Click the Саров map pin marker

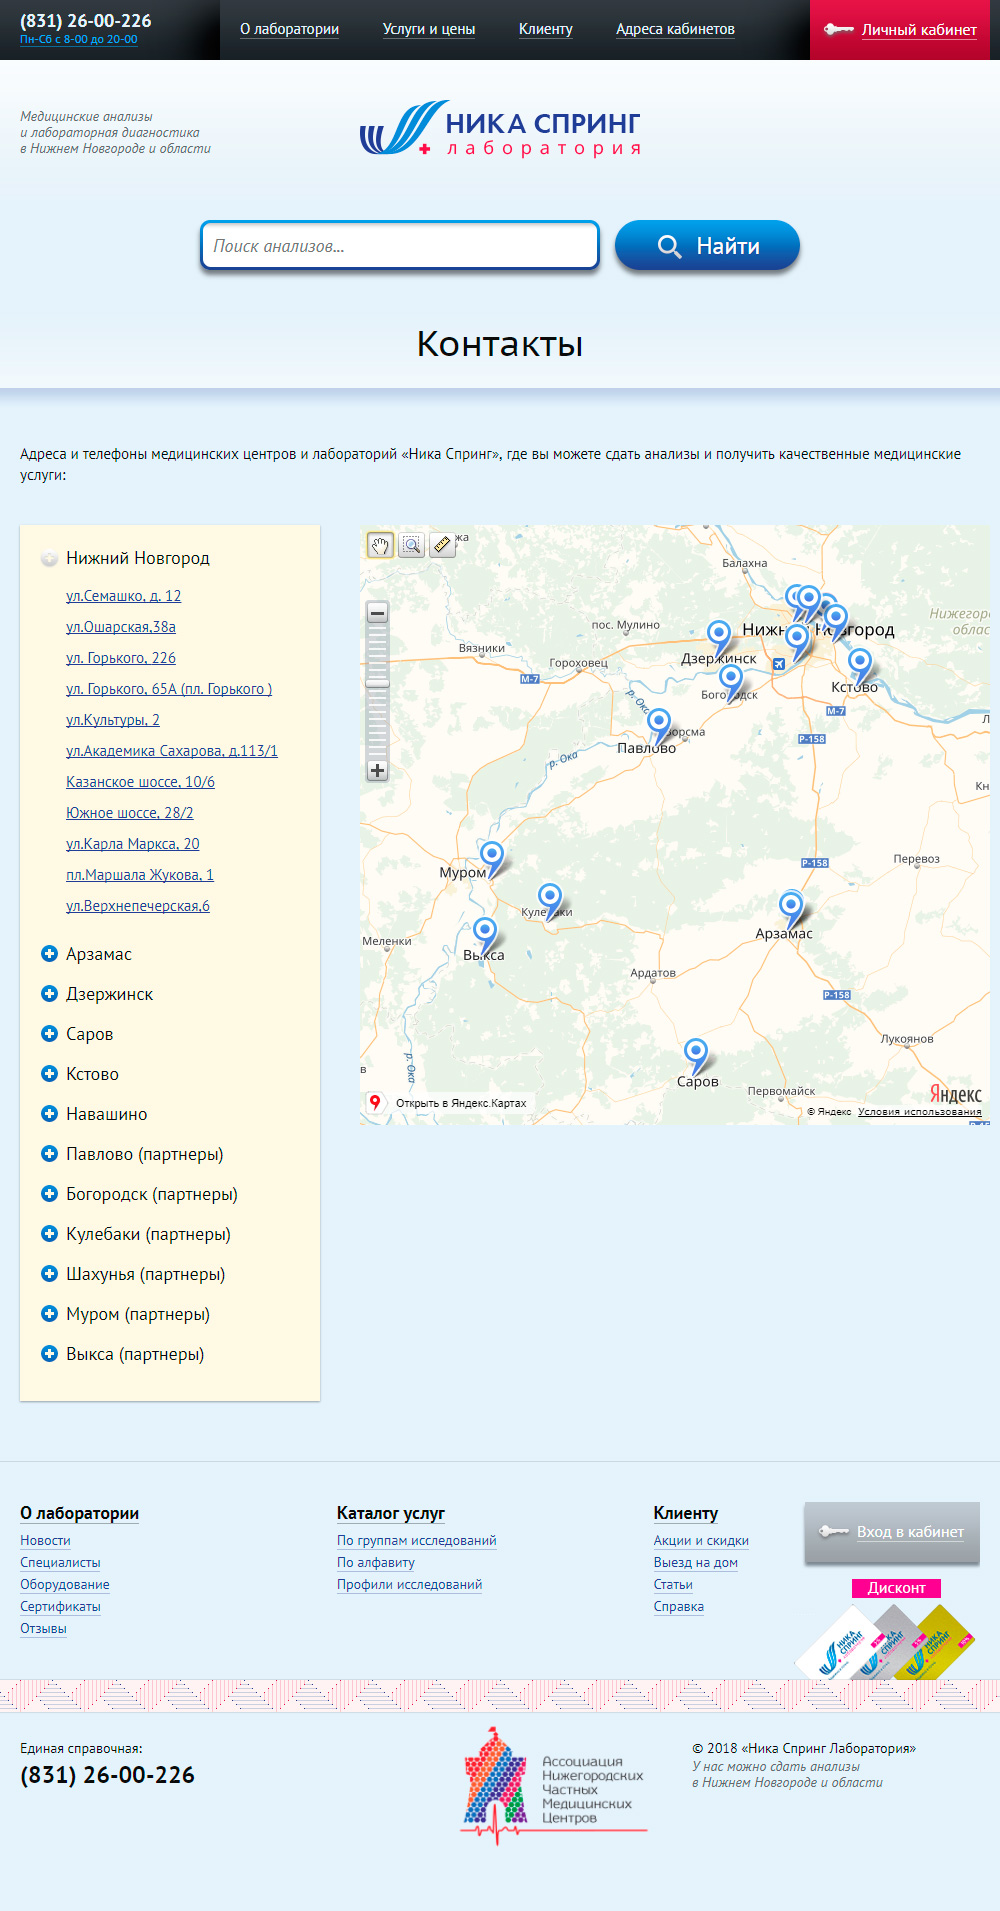695,1052
